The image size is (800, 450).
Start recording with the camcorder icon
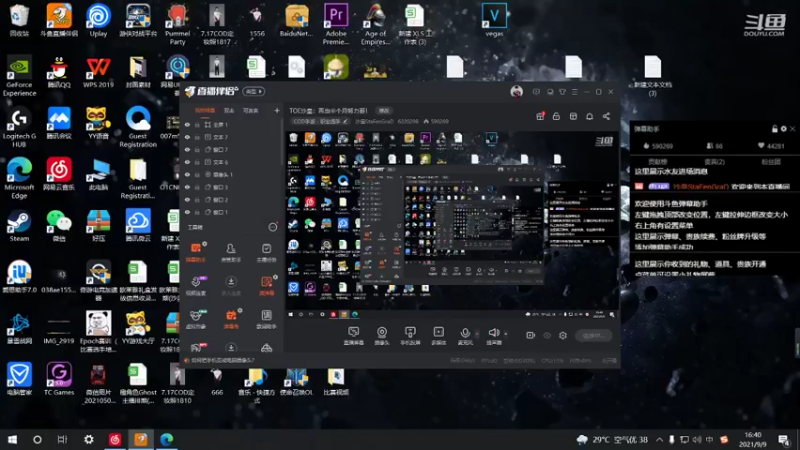(531, 335)
